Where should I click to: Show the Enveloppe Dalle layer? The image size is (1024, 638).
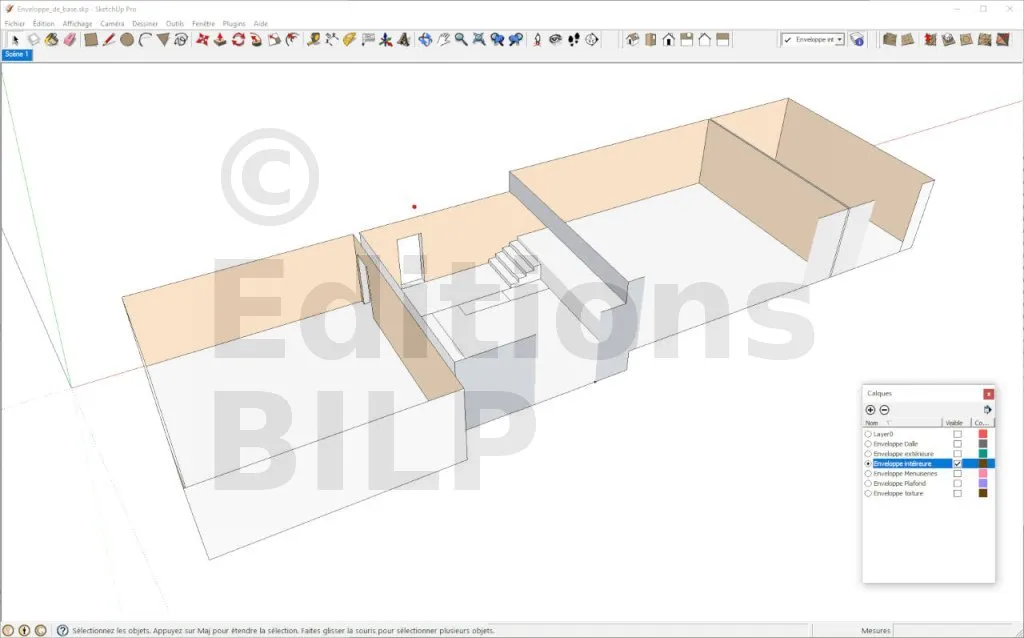click(x=957, y=444)
